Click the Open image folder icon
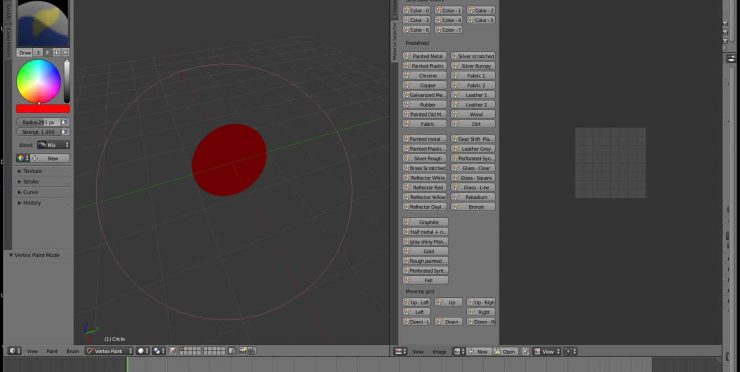This screenshot has height=372, width=740. pos(497,352)
